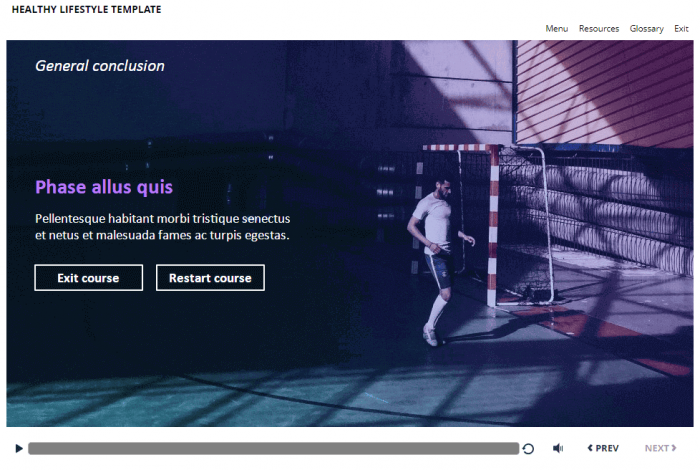Viewport: 700px width, 470px height.
Task: Click the soccer player in the image
Action: tap(436, 250)
